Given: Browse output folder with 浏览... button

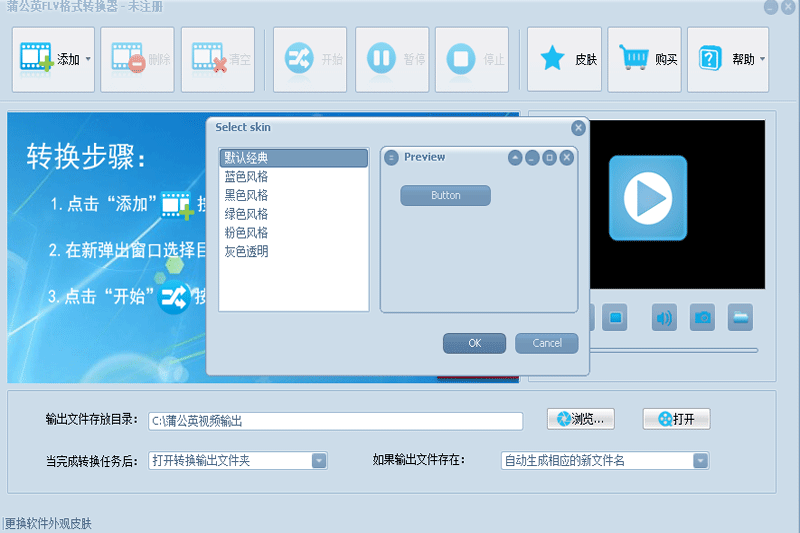Looking at the screenshot, I should click(x=581, y=419).
